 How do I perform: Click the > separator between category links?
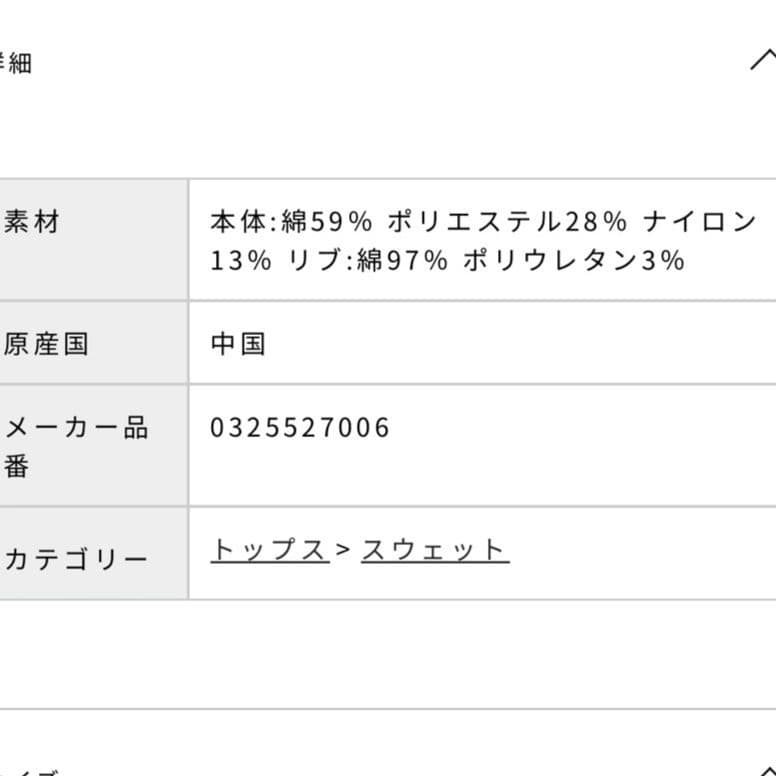pos(344,550)
